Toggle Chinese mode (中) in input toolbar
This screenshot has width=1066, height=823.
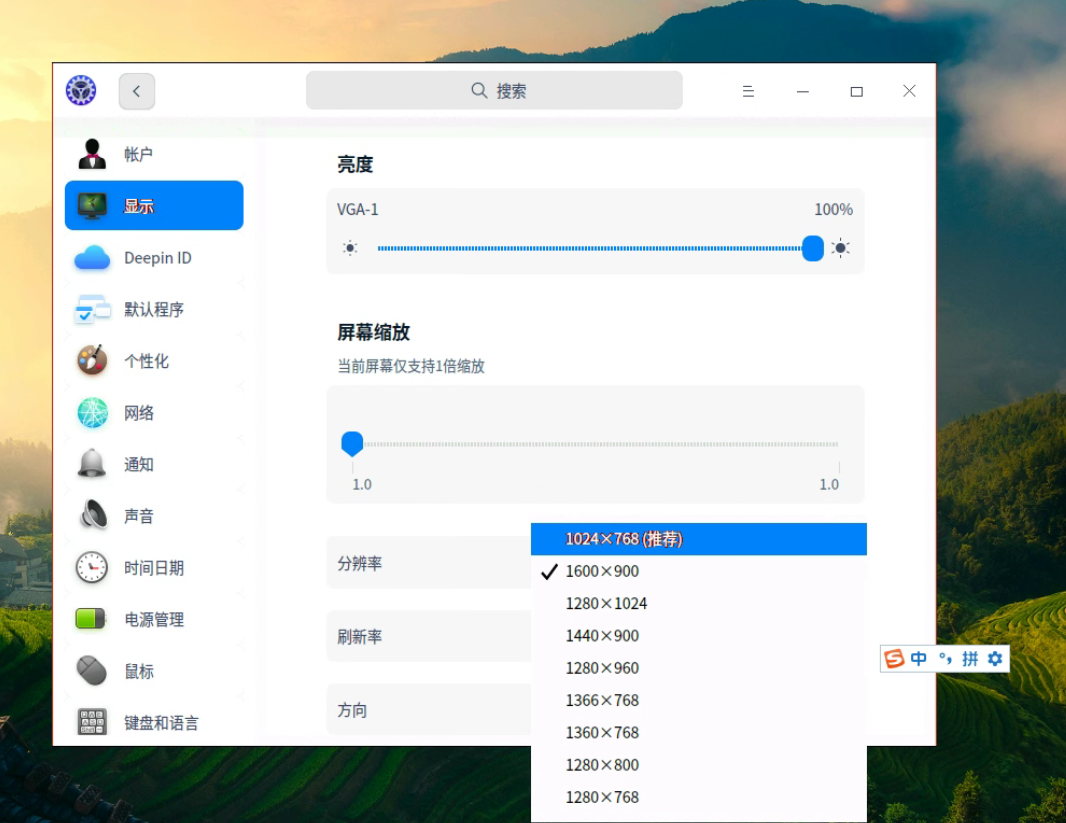click(918, 658)
